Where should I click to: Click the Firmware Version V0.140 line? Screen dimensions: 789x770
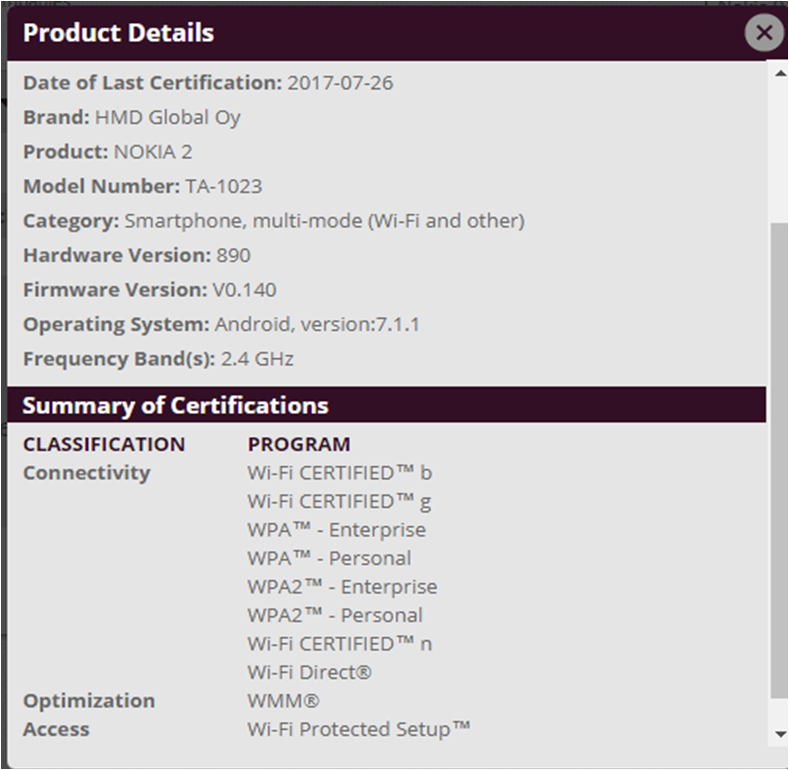tap(150, 289)
